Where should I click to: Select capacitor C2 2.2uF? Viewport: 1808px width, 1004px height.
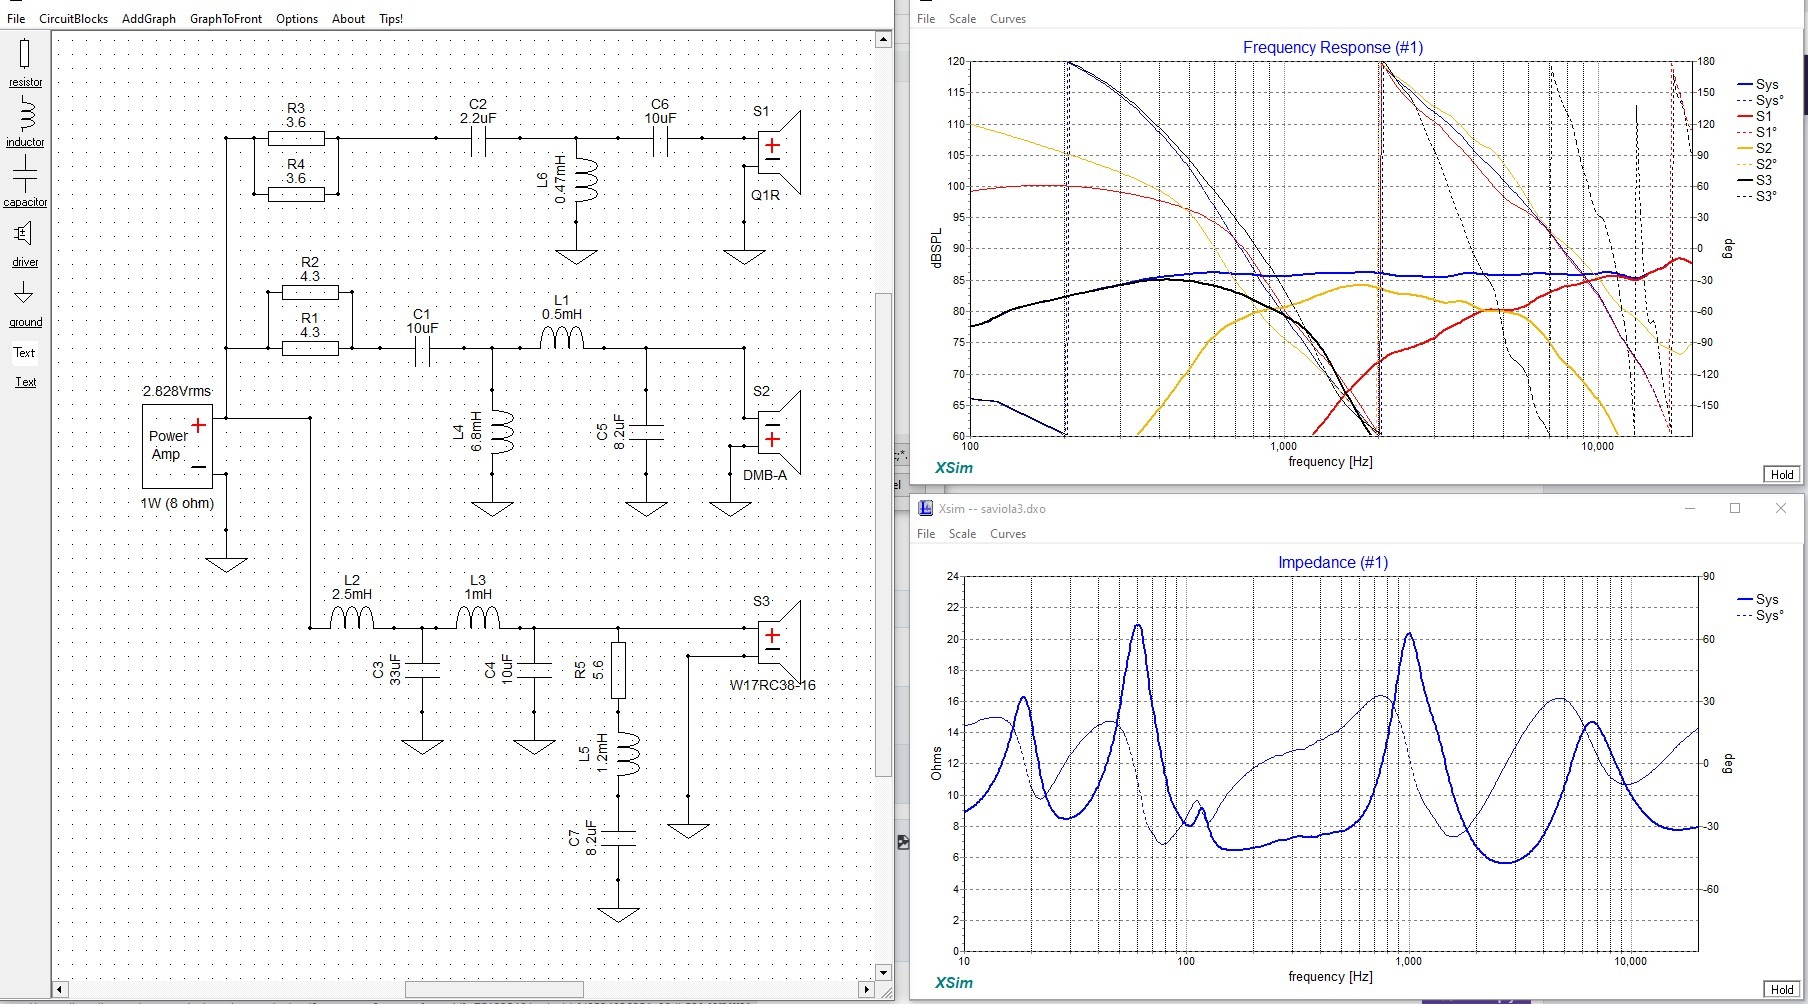click(x=478, y=138)
